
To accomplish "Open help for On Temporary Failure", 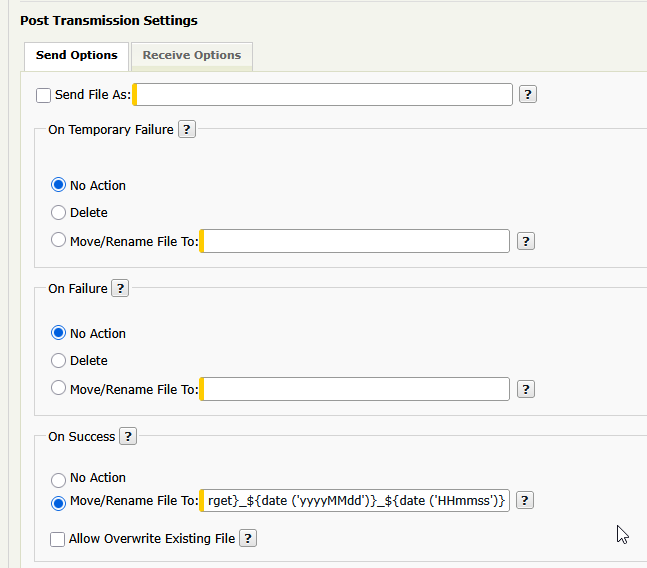I will 187,130.
